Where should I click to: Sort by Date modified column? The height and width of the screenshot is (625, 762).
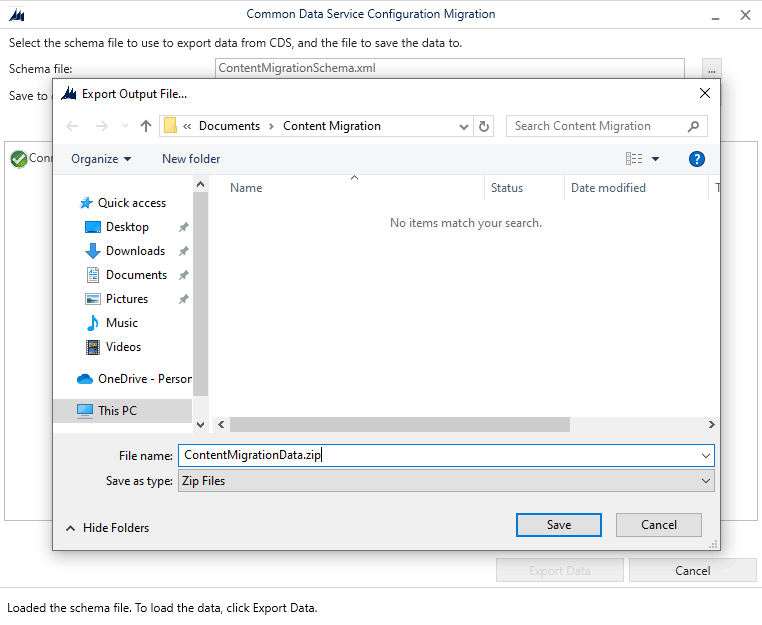(x=608, y=188)
